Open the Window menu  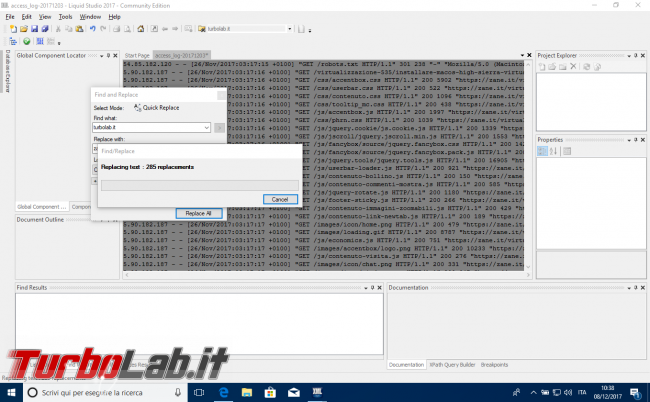point(90,17)
